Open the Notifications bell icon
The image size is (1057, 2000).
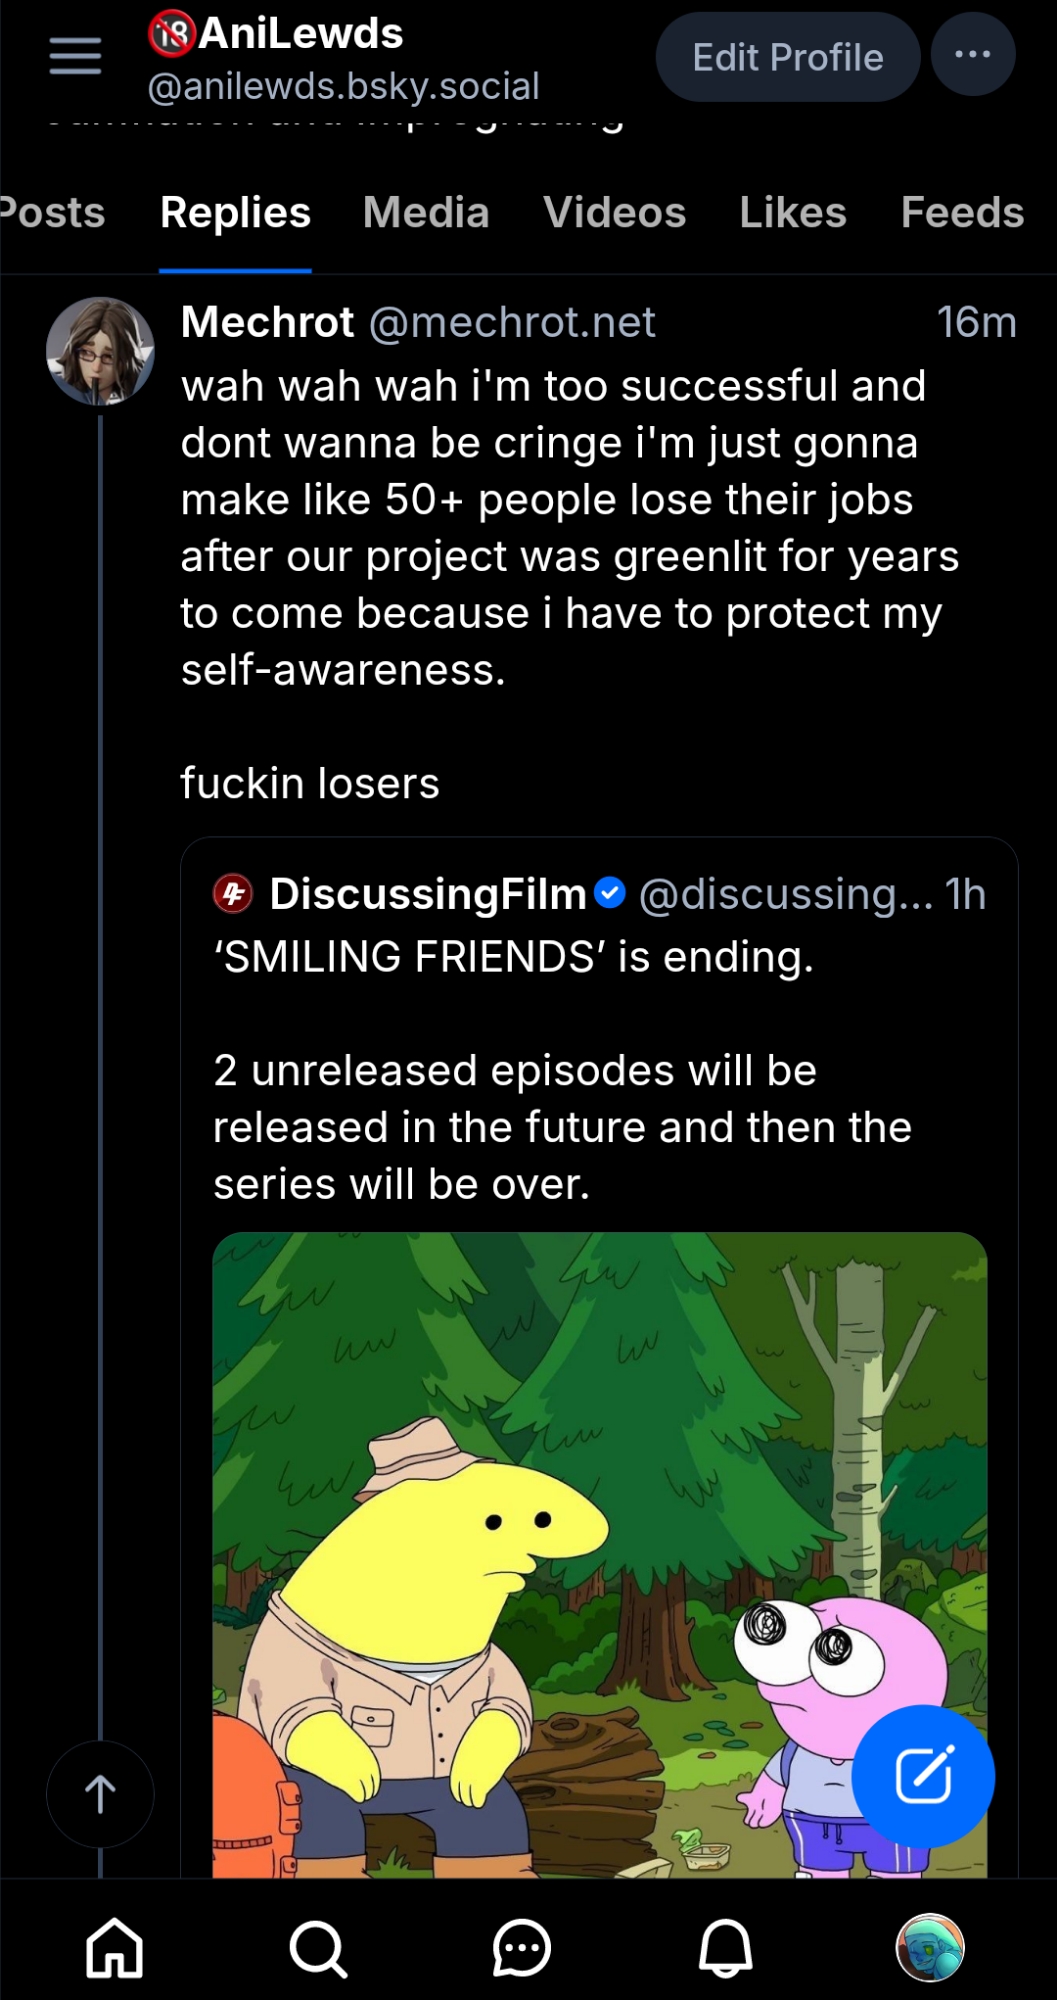click(725, 1948)
